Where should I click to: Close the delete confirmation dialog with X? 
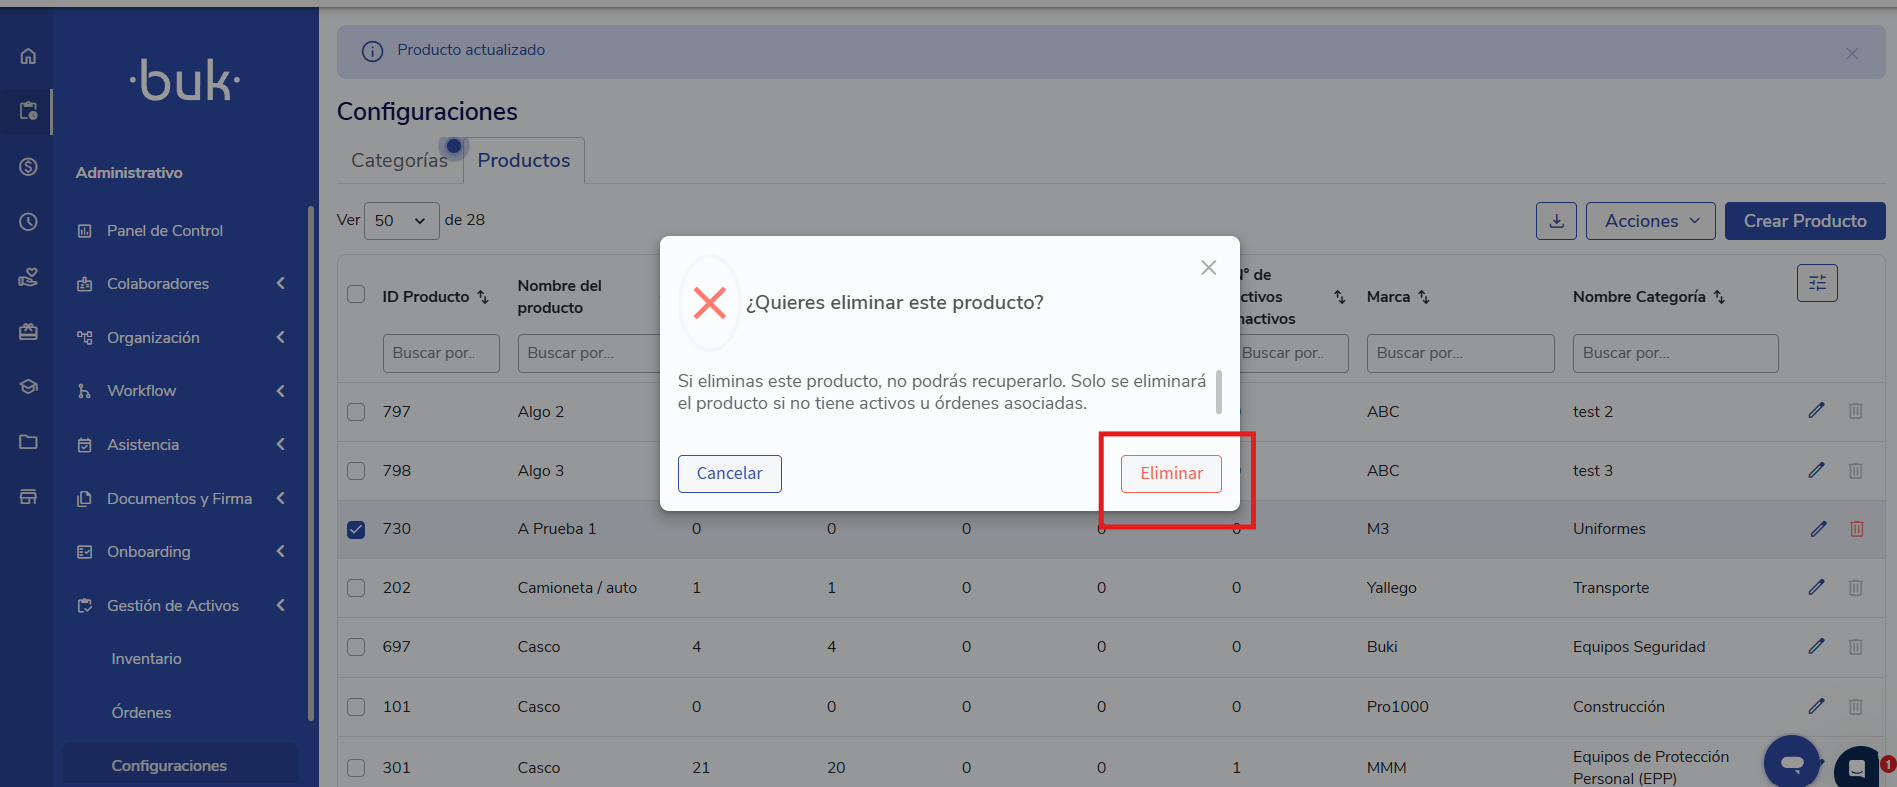pyautogui.click(x=1208, y=268)
